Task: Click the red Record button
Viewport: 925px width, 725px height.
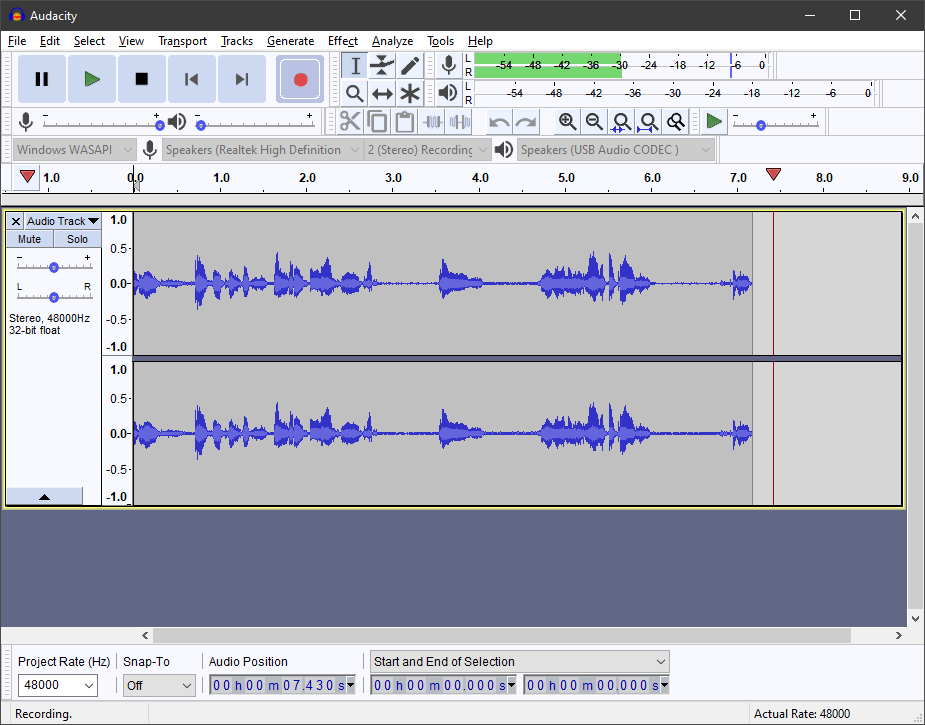Action: pyautogui.click(x=300, y=79)
